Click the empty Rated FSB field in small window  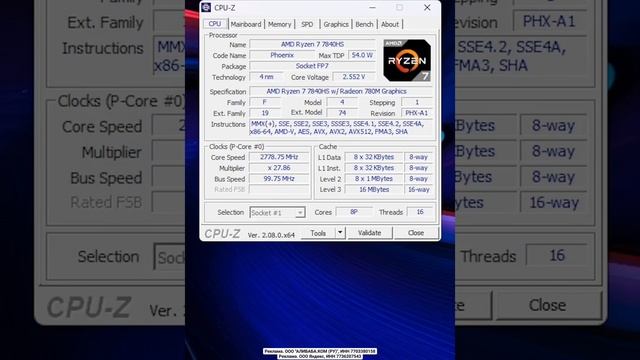(x=279, y=189)
